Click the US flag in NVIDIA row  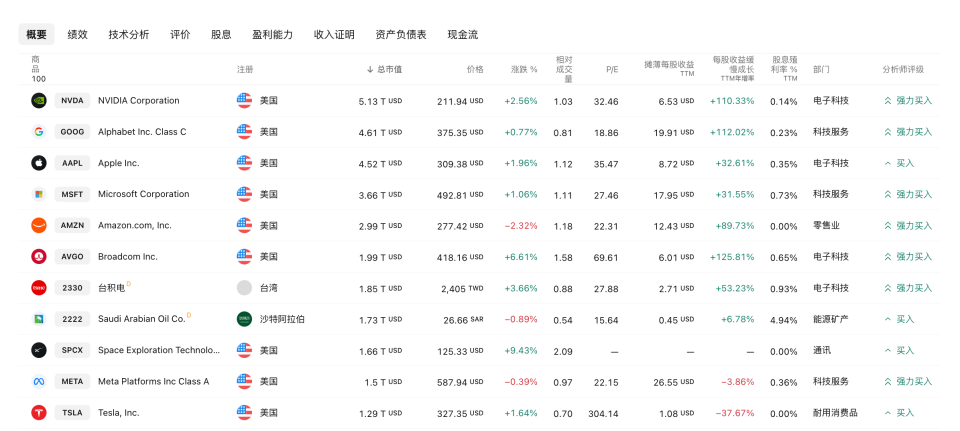[244, 100]
